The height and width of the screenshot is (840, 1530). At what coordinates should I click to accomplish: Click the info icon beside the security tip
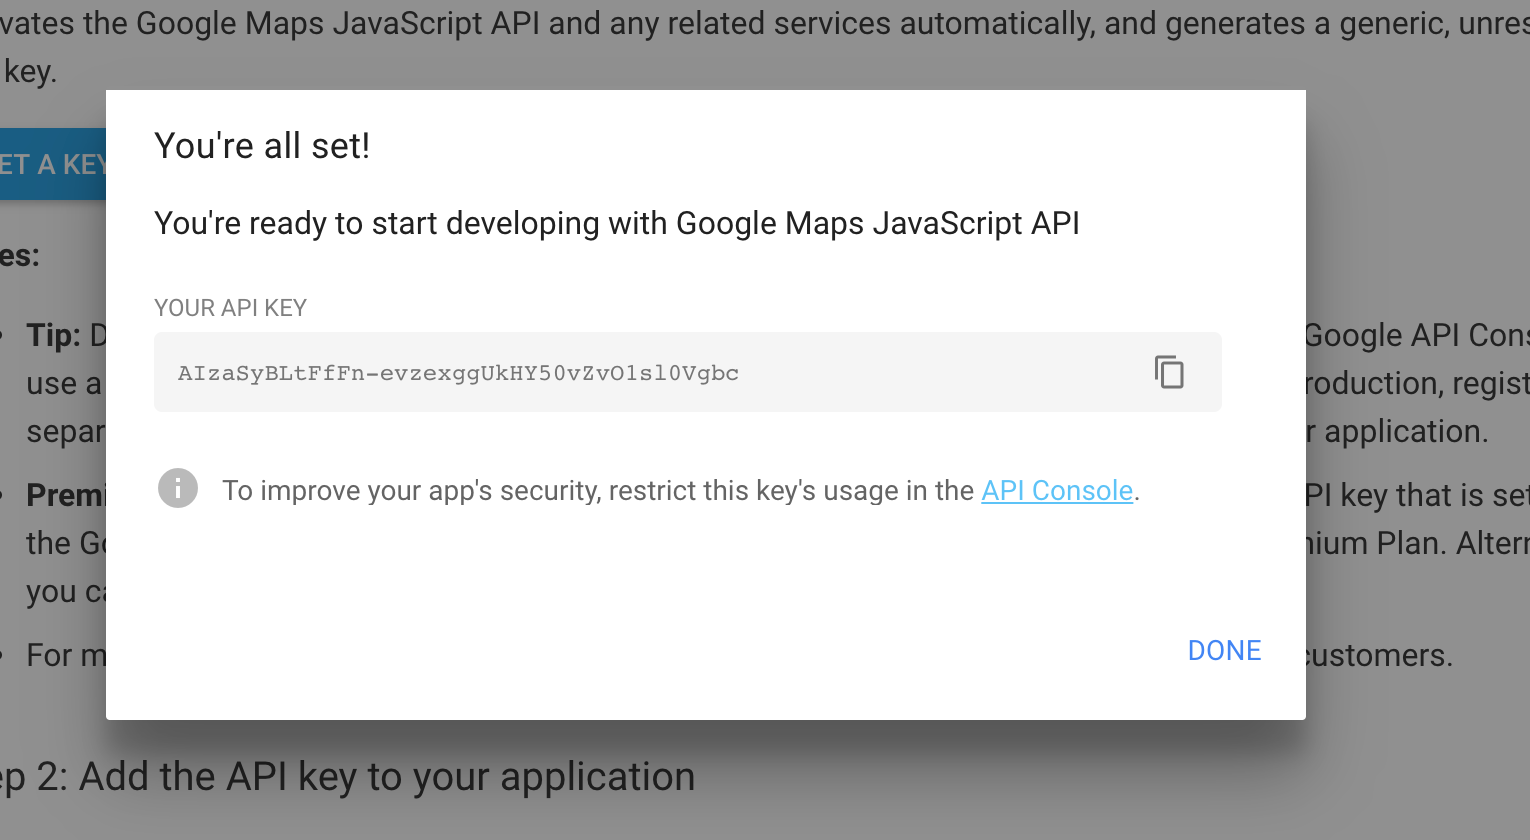pyautogui.click(x=178, y=489)
